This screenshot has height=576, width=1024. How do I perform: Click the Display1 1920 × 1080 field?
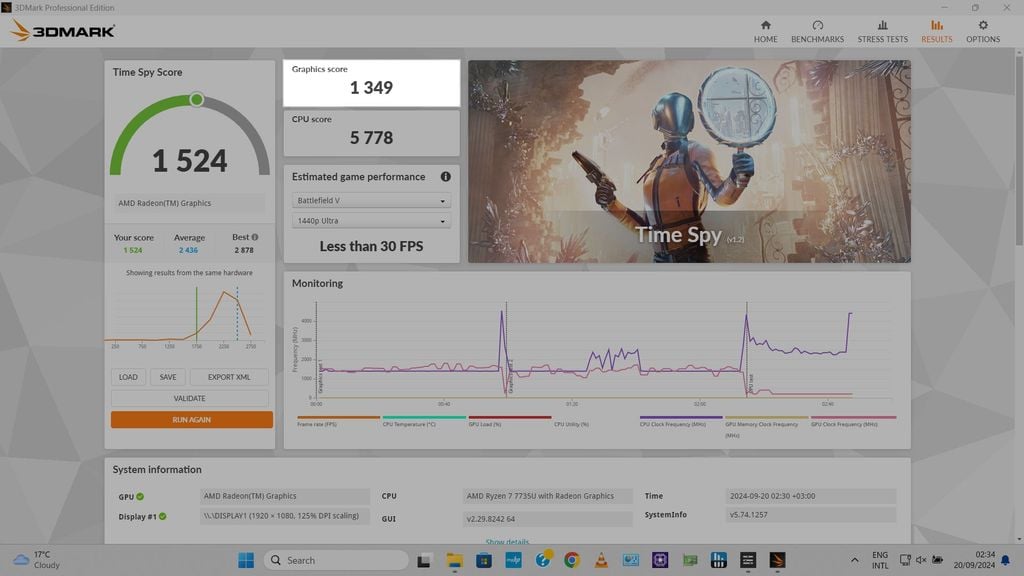click(284, 516)
